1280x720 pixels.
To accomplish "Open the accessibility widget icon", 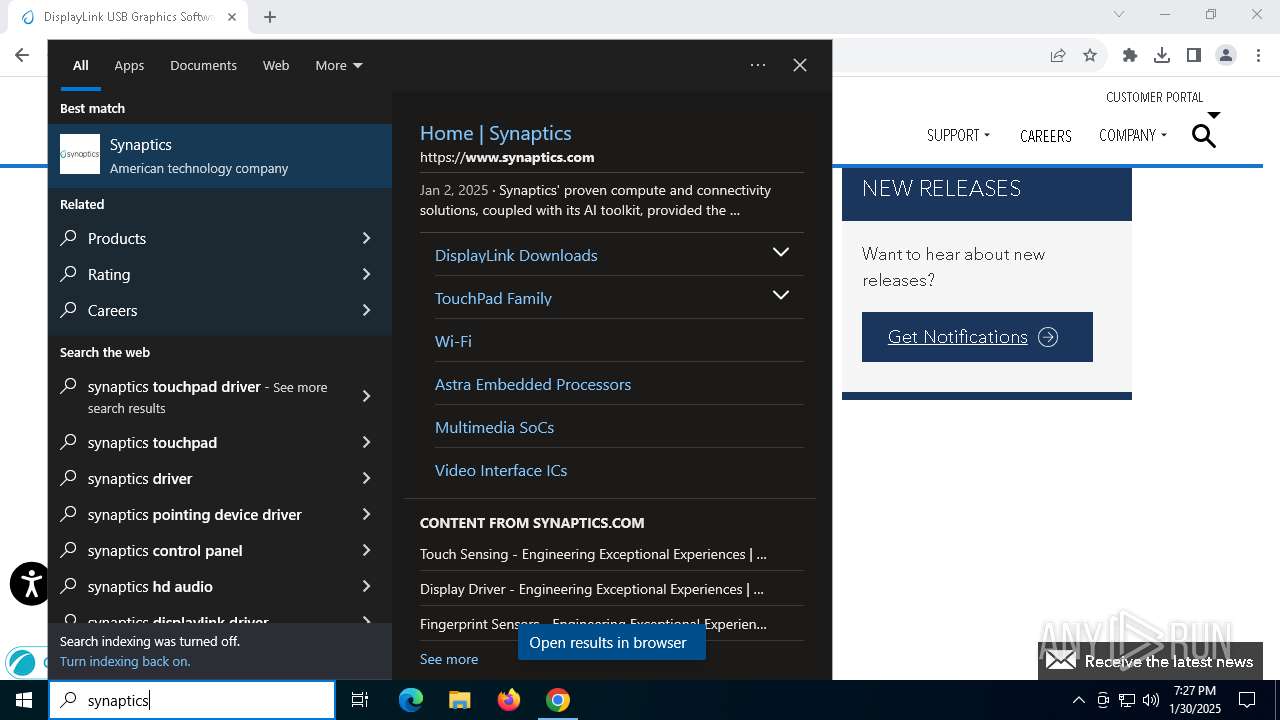I will pos(30,584).
